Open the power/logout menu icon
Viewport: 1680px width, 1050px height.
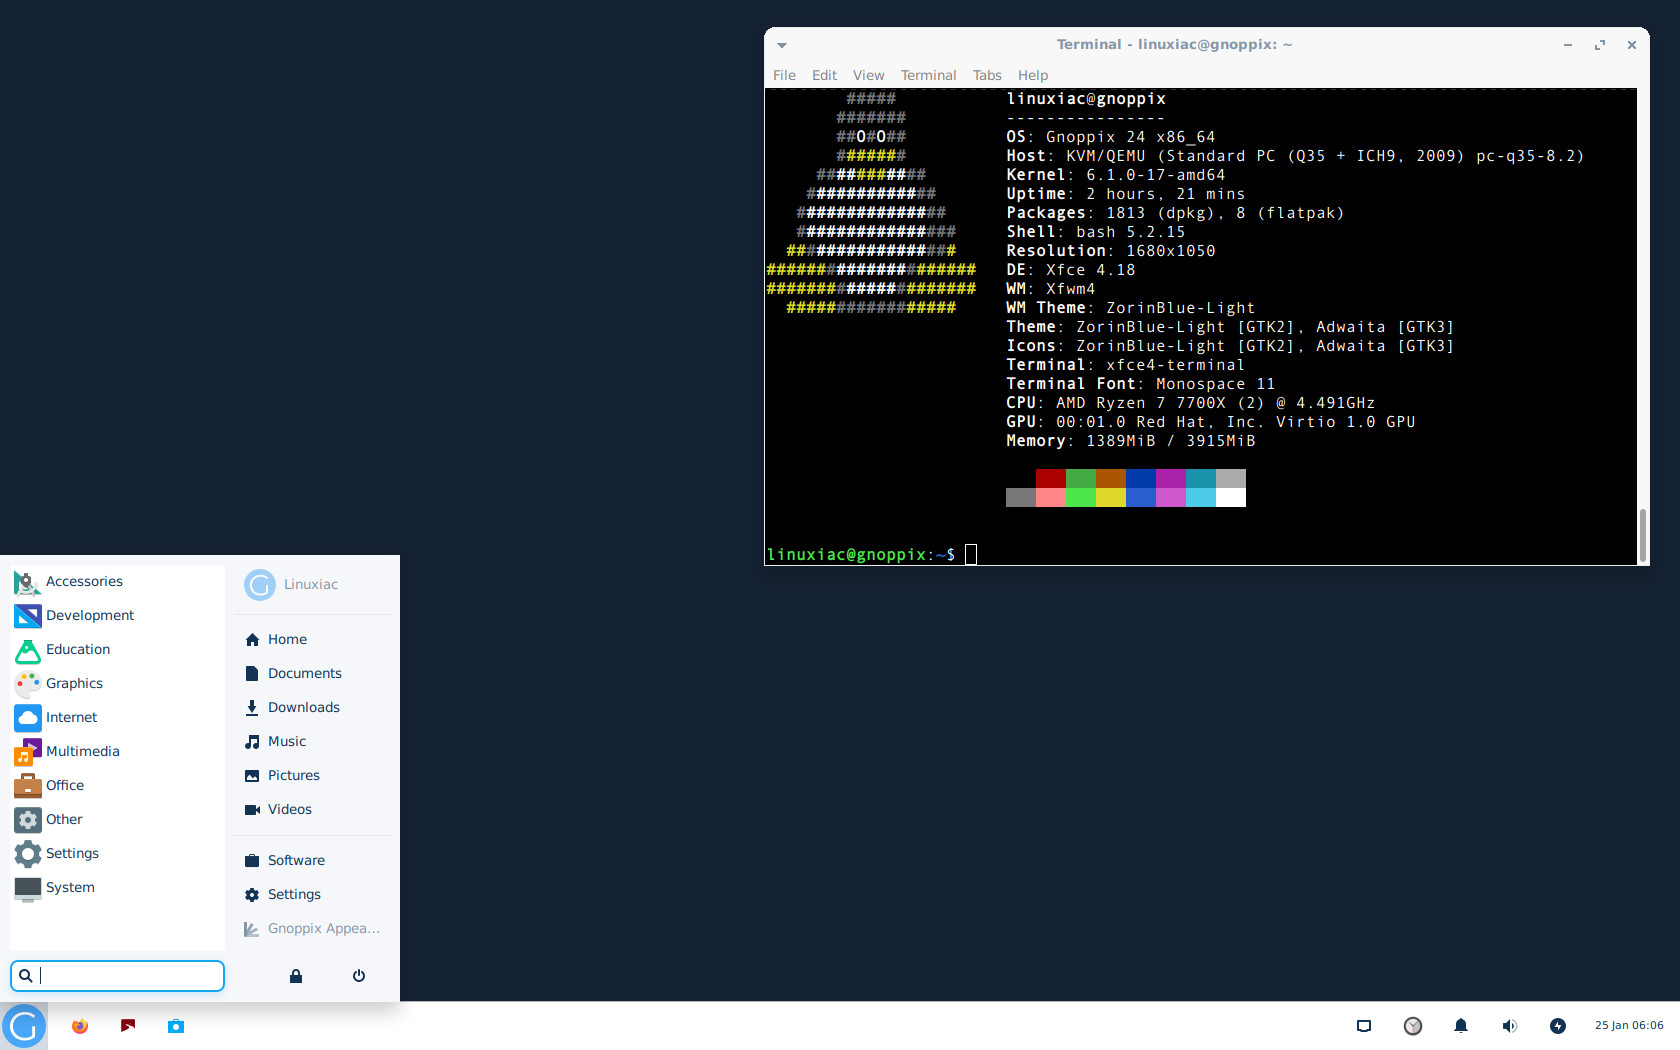(x=359, y=976)
